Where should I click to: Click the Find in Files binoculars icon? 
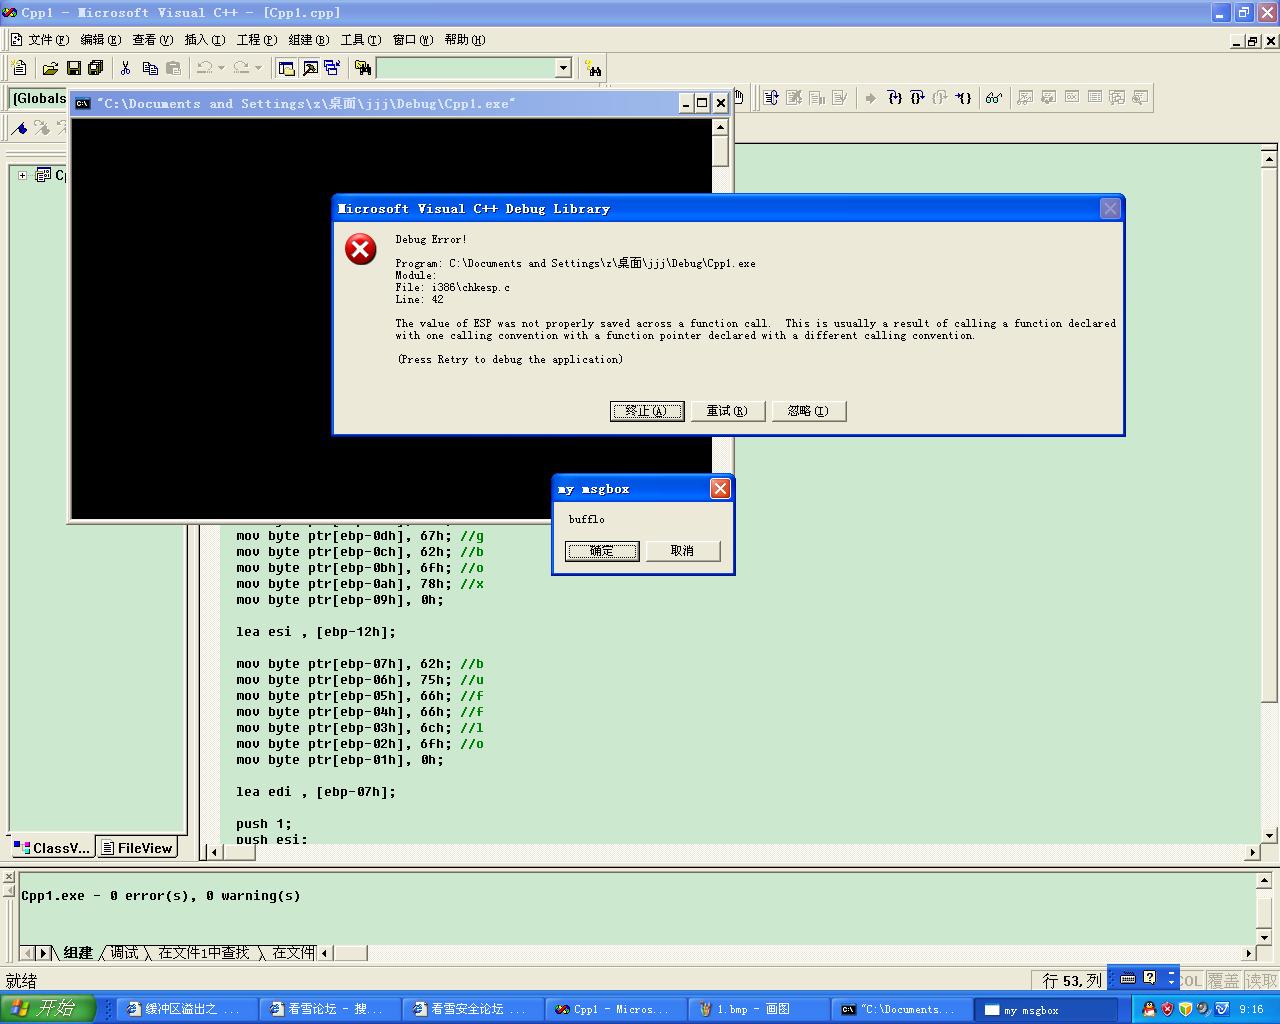(363, 68)
